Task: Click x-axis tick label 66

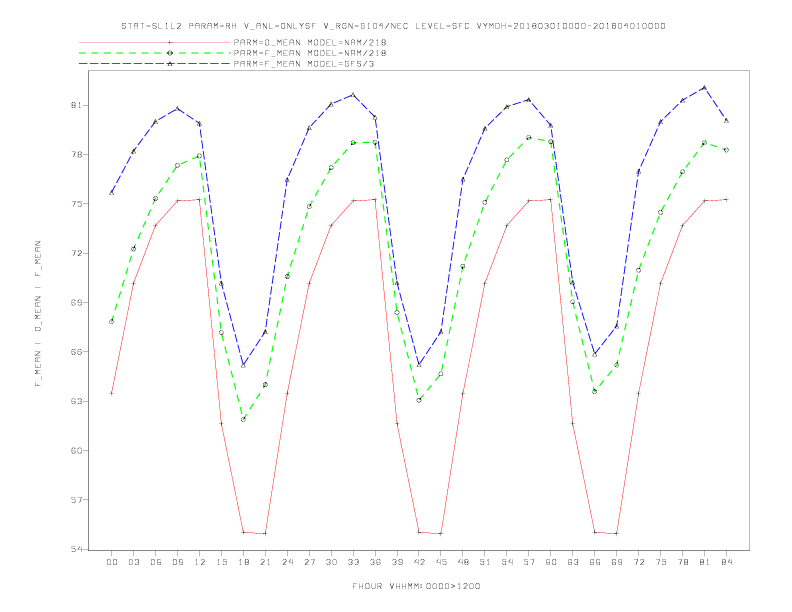Action: (x=595, y=562)
